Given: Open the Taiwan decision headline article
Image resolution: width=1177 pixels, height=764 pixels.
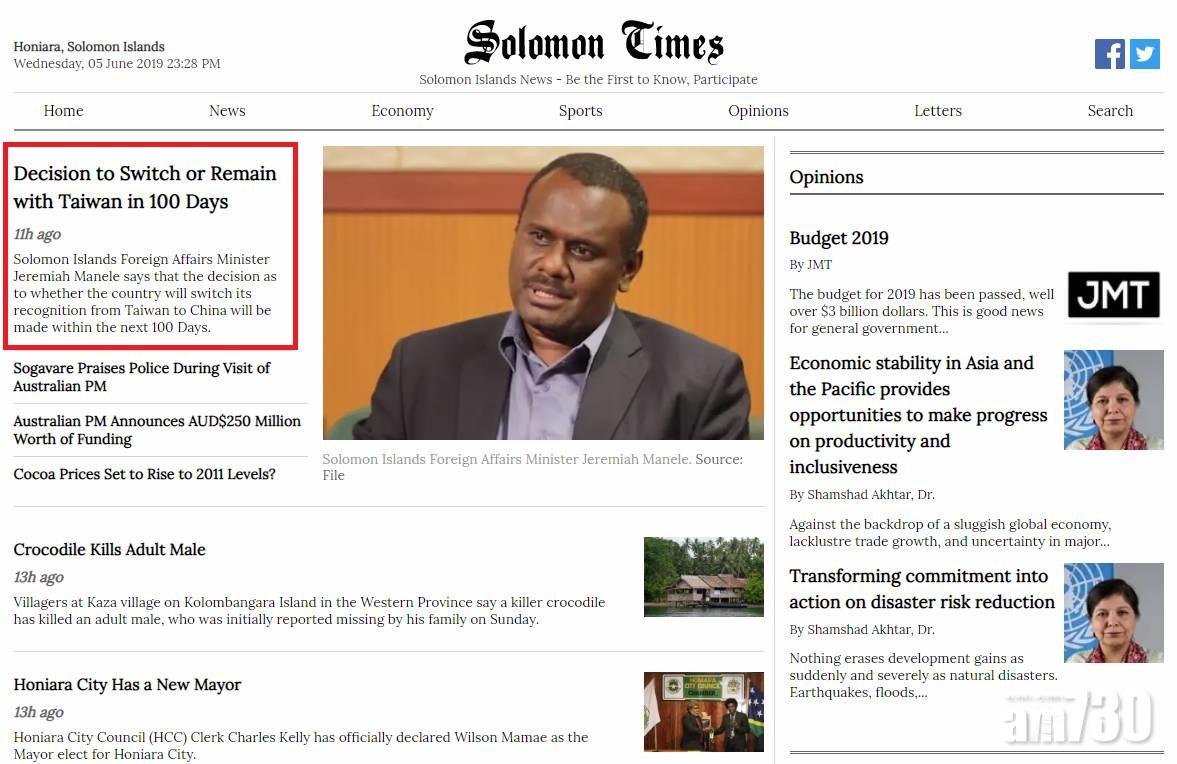Looking at the screenshot, I should 145,188.
